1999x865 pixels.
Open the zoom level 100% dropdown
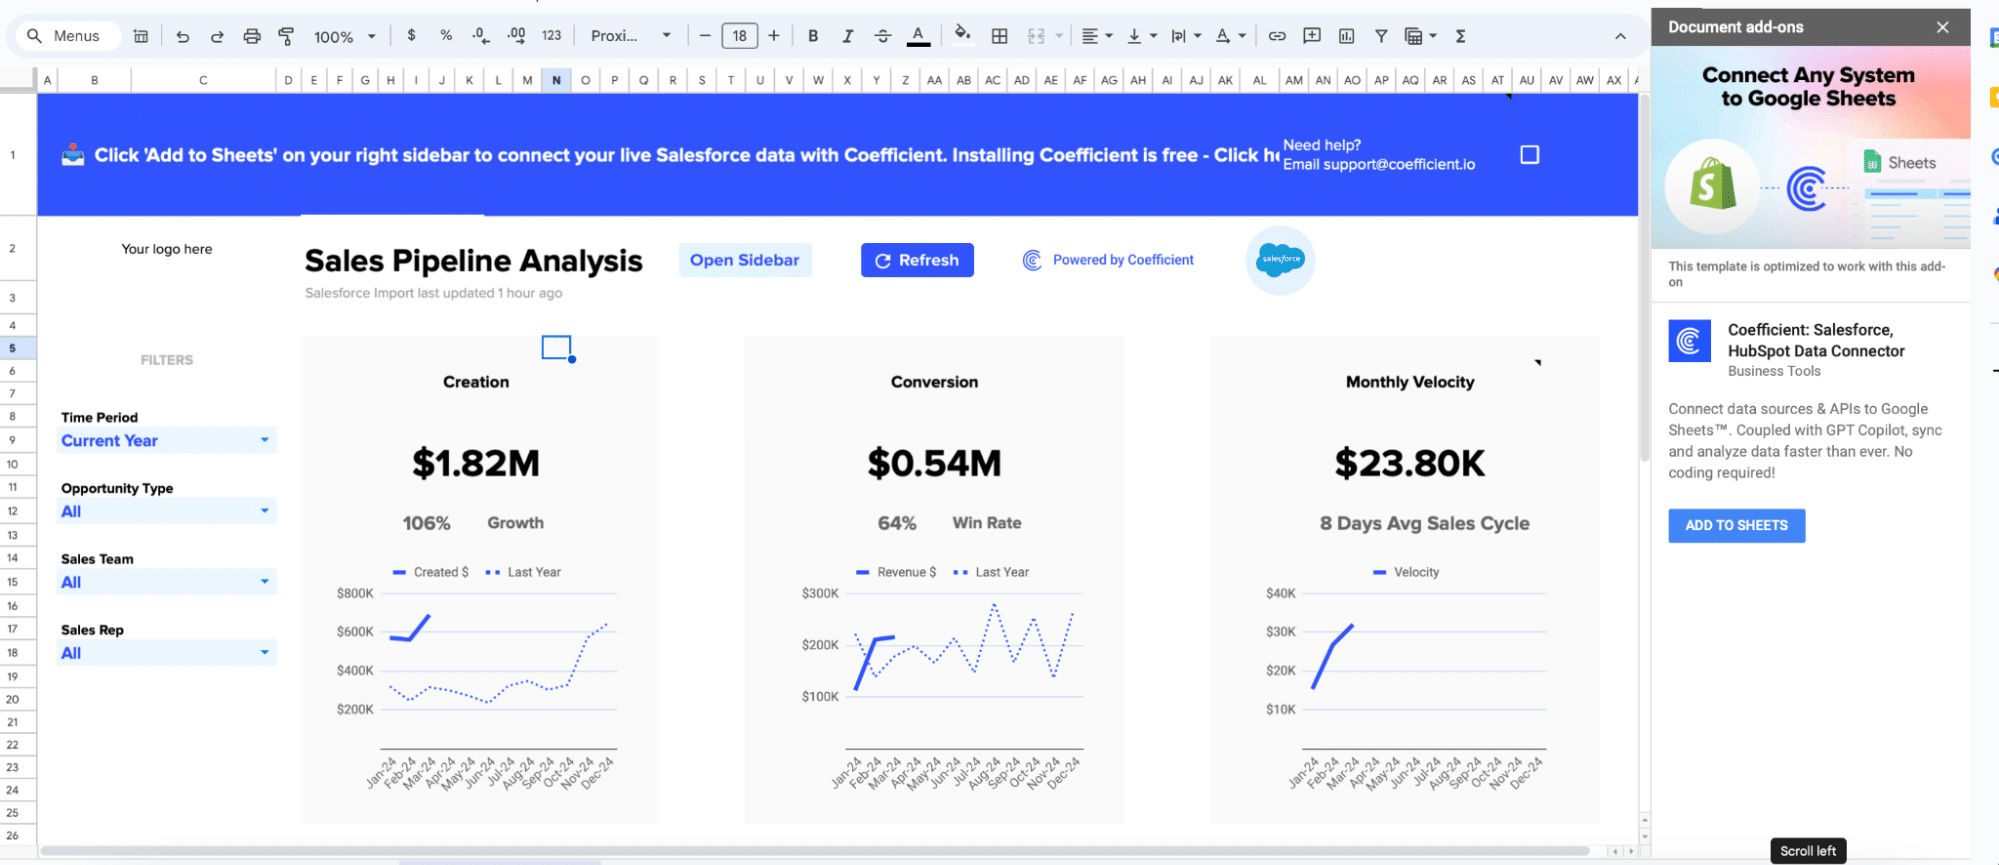[344, 36]
